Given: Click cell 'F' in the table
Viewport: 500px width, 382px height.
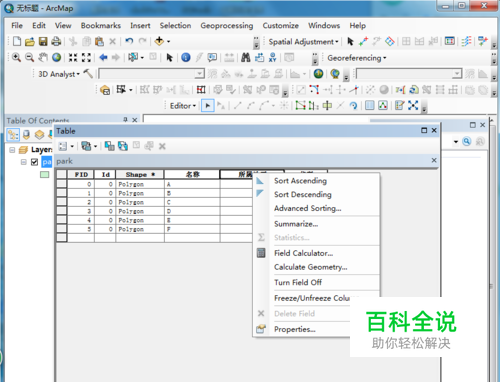Looking at the screenshot, I should [x=192, y=229].
